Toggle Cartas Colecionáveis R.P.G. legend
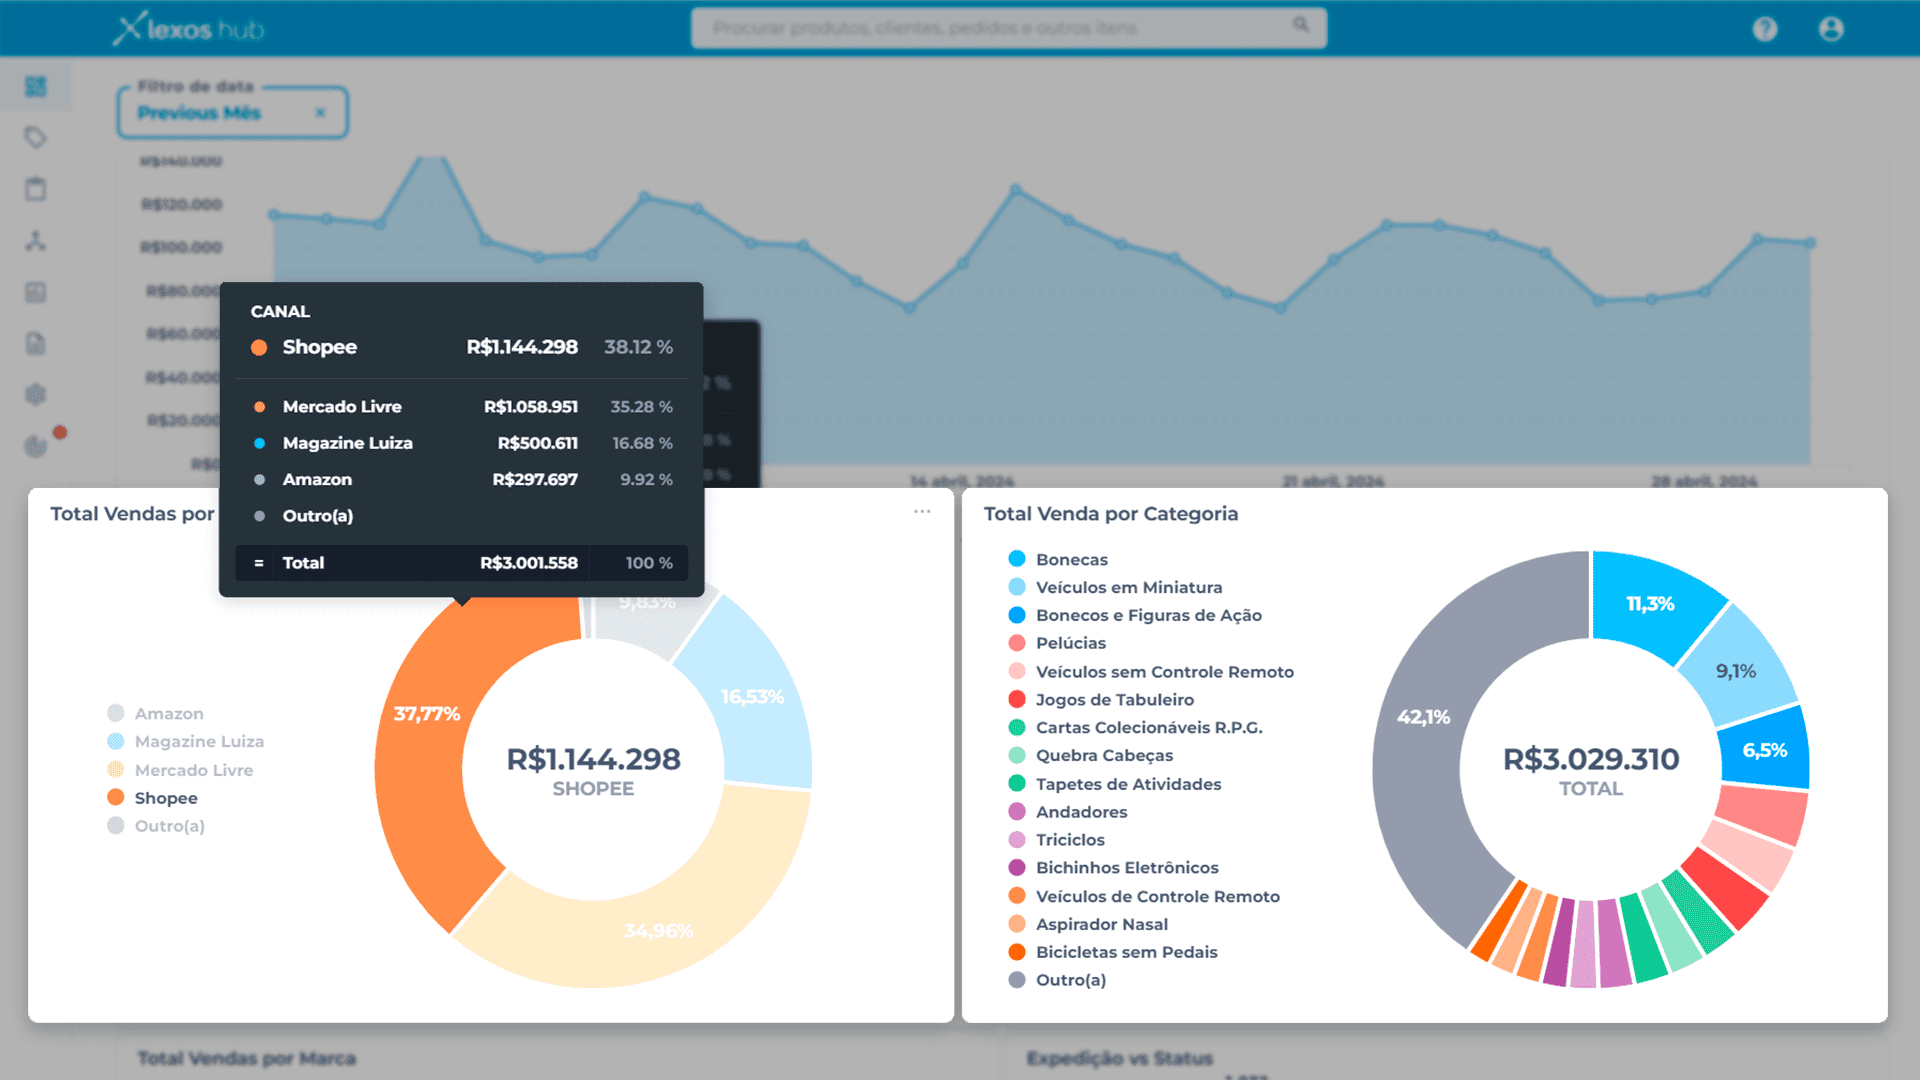Screen dimensions: 1920x1080 [x=1135, y=728]
